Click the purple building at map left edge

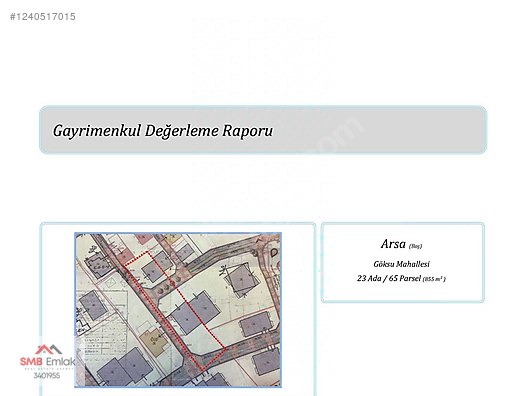coord(94,305)
